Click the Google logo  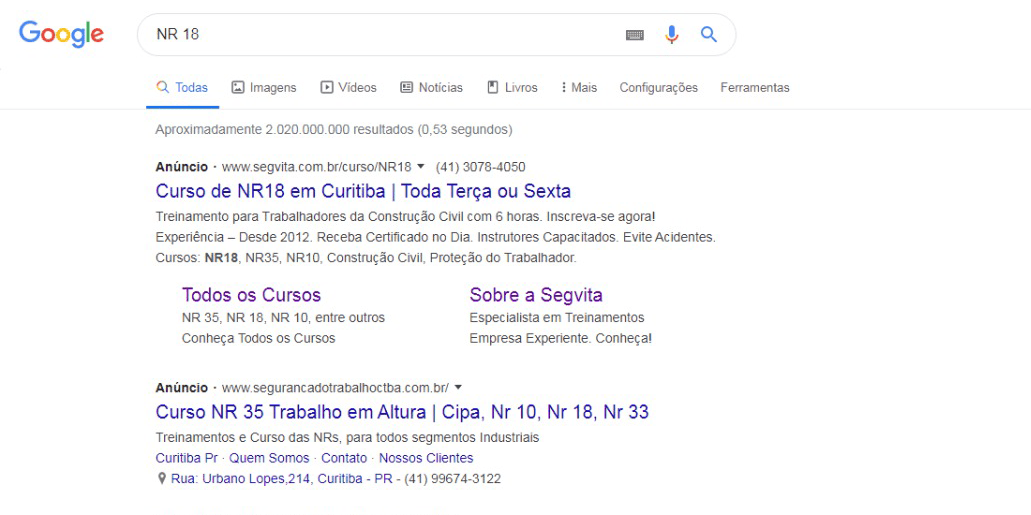pos(61,35)
